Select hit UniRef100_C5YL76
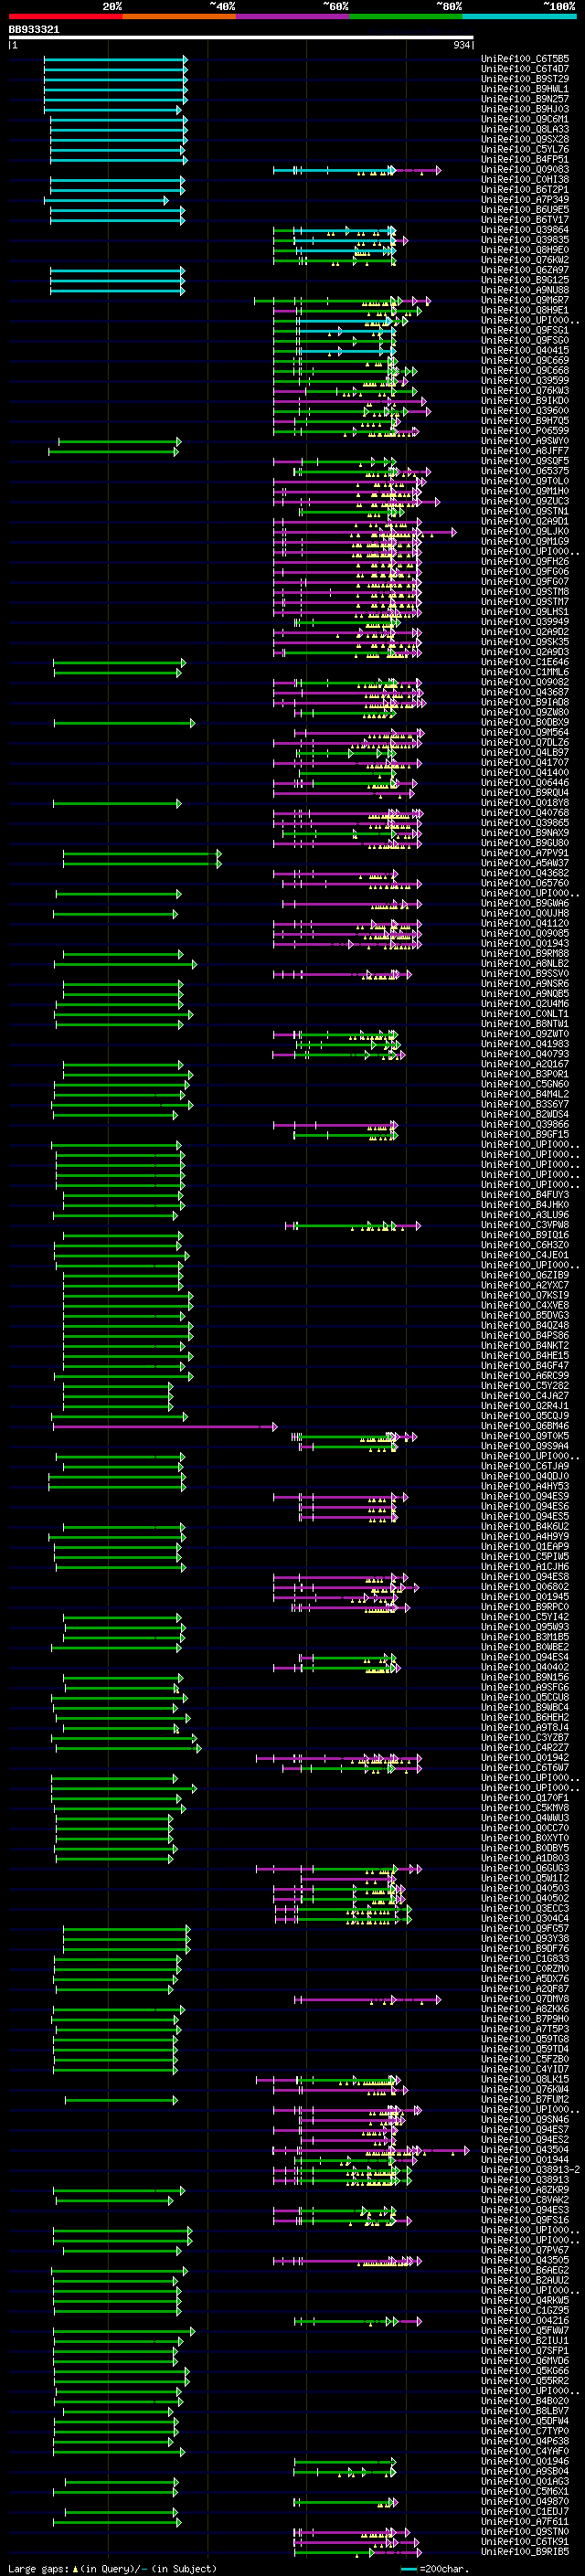Screen dimensions: 585x2576 pyautogui.click(x=525, y=150)
